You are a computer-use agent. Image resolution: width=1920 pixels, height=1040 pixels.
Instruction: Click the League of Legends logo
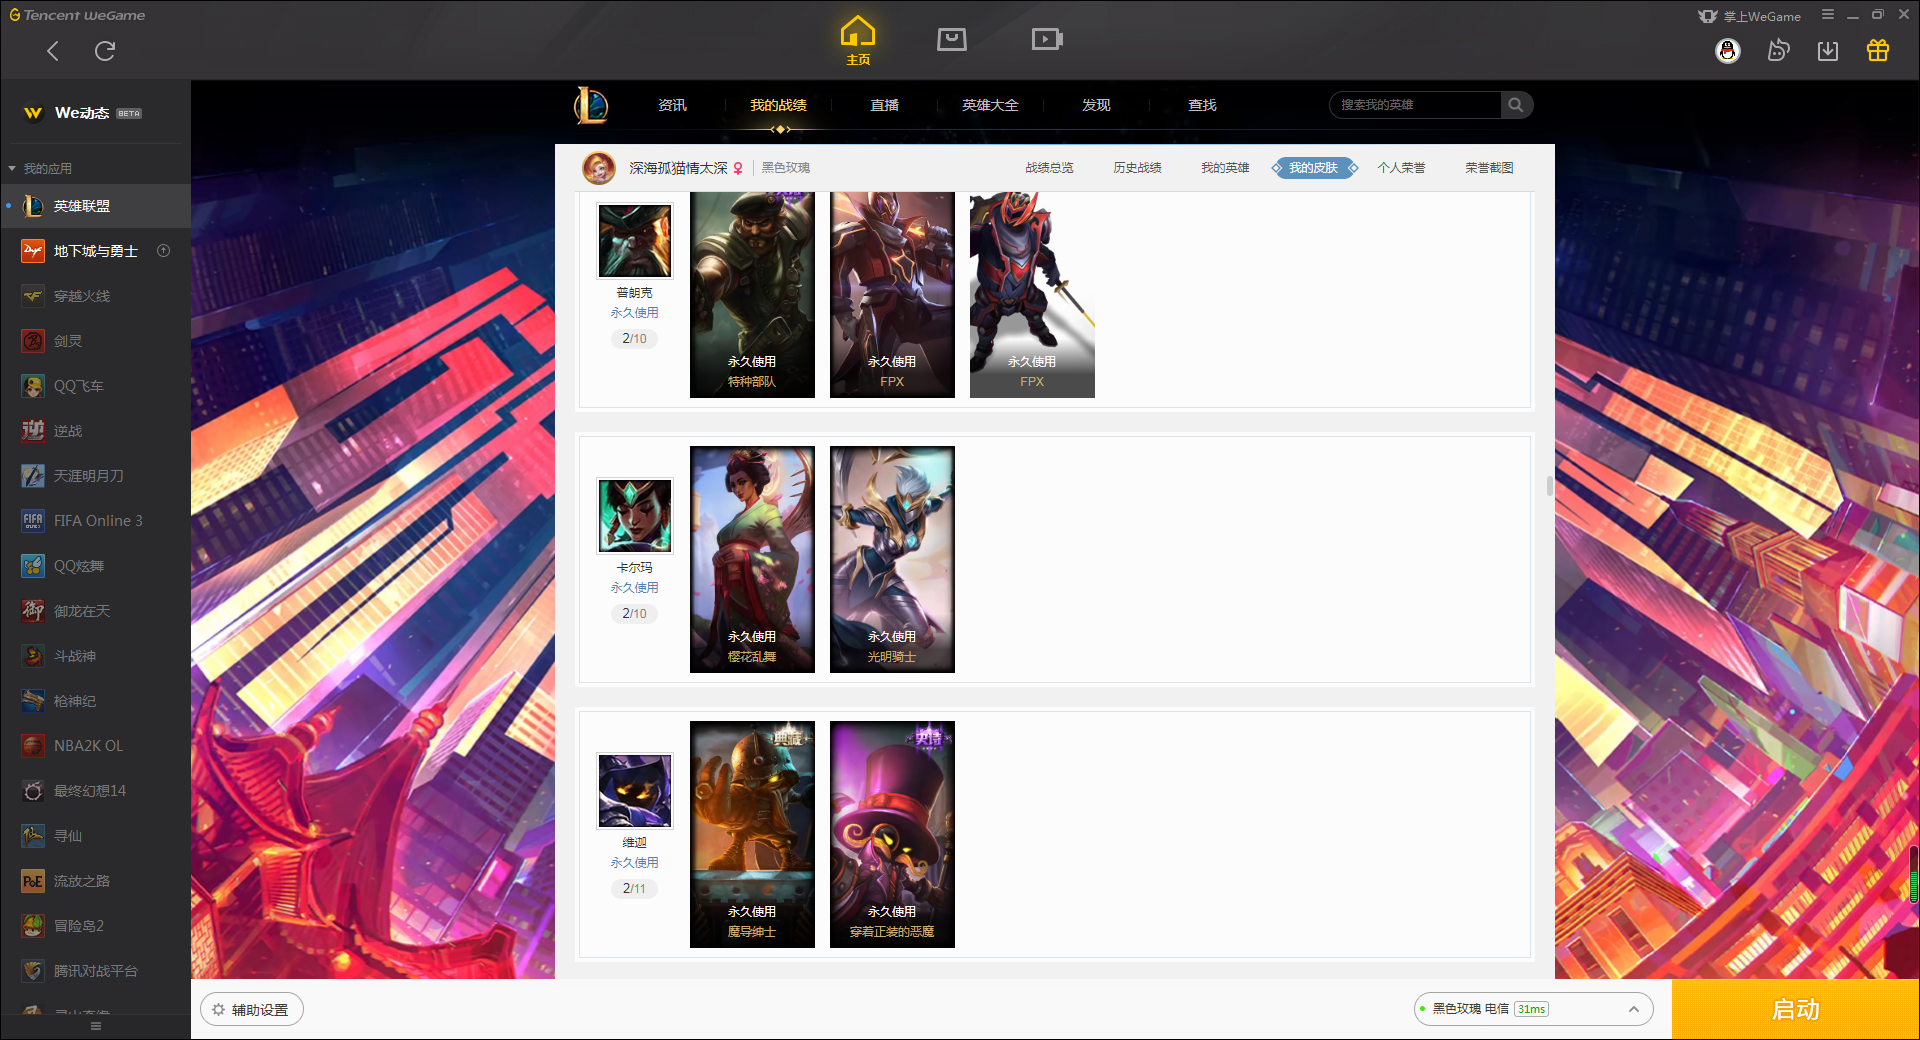(x=591, y=105)
